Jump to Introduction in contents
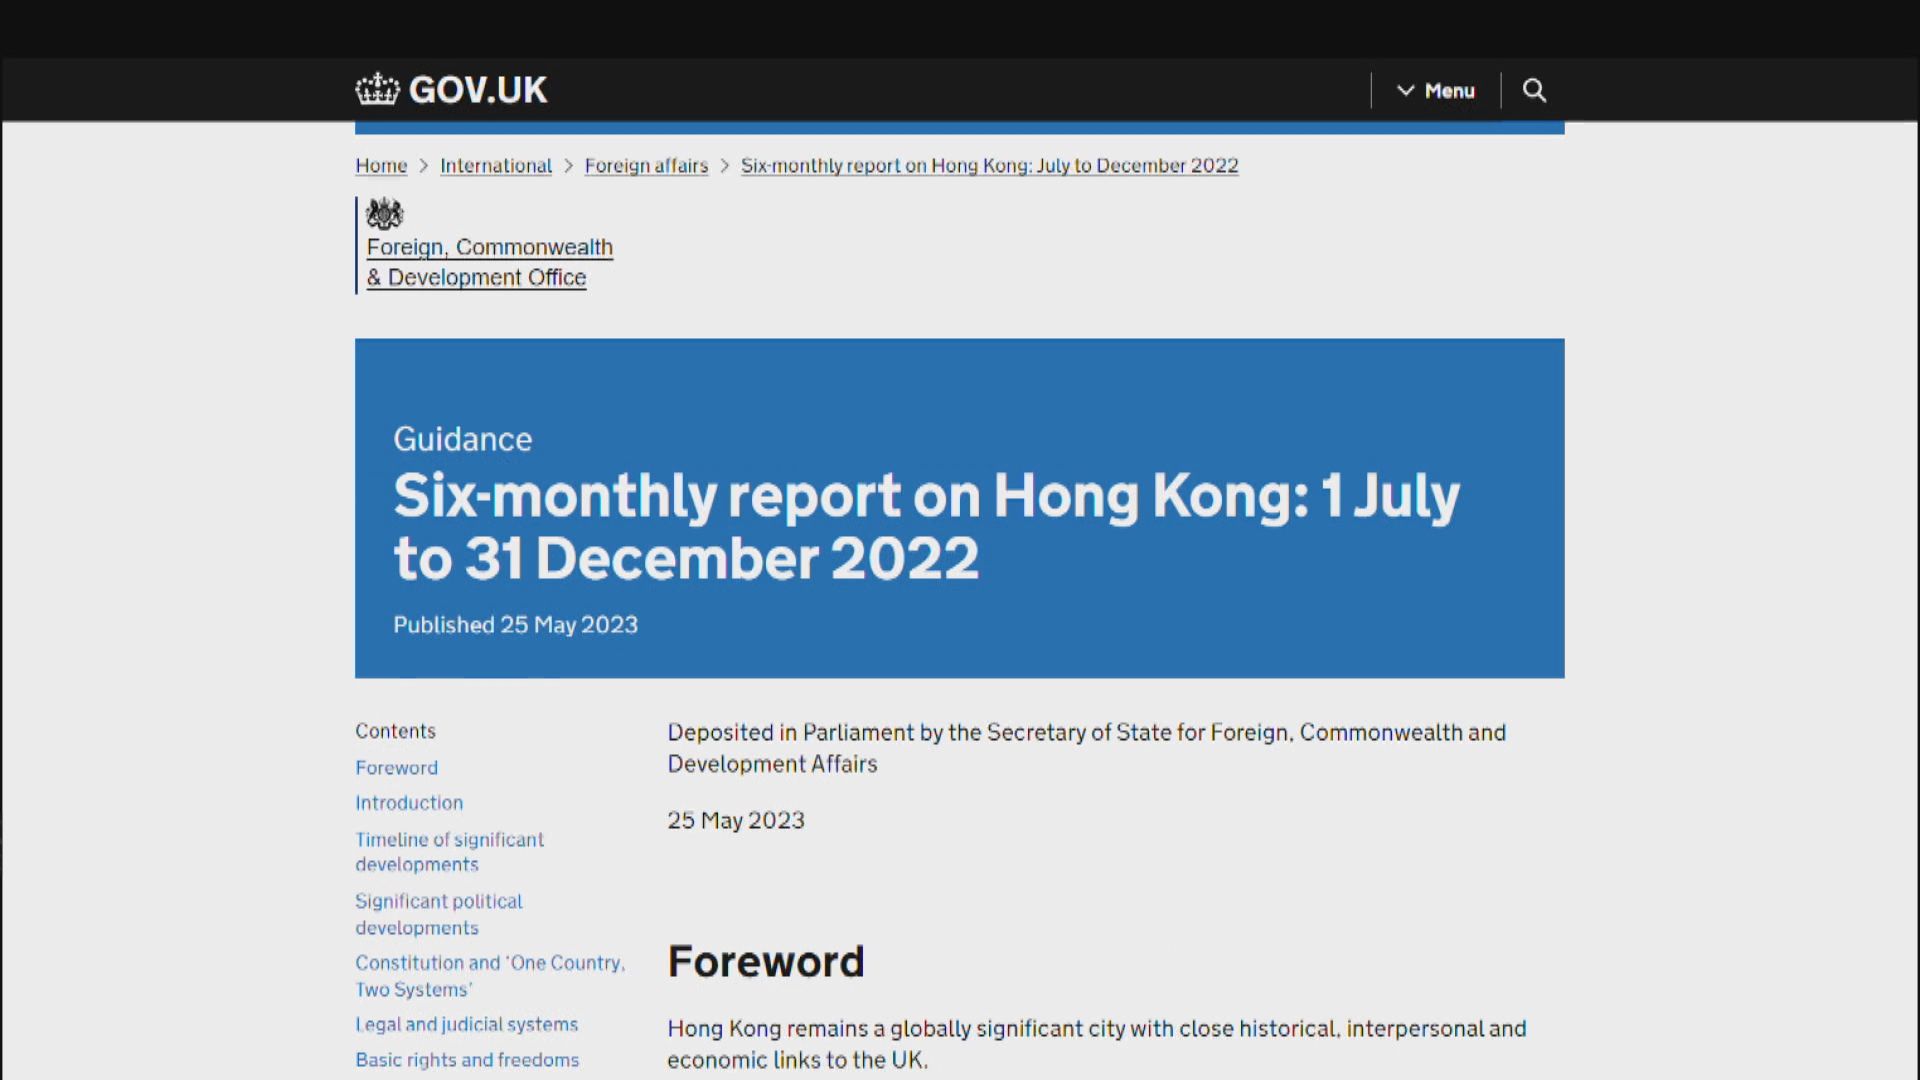1920x1080 pixels. [x=409, y=803]
